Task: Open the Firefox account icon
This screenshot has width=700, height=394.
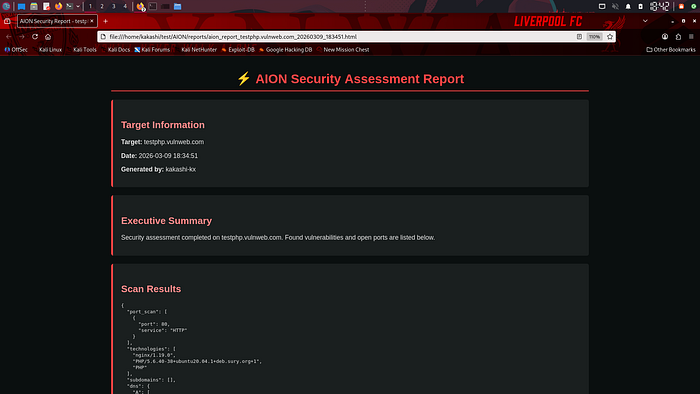Action: tap(665, 37)
